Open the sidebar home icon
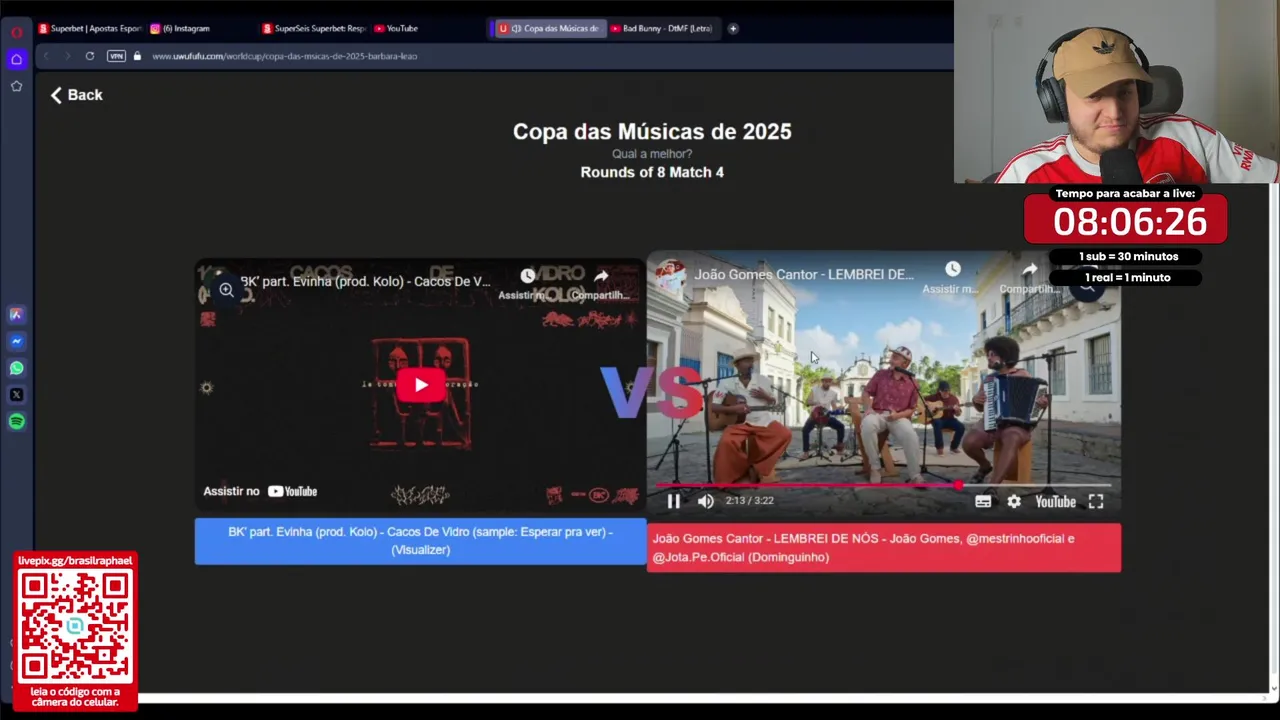 (16, 59)
